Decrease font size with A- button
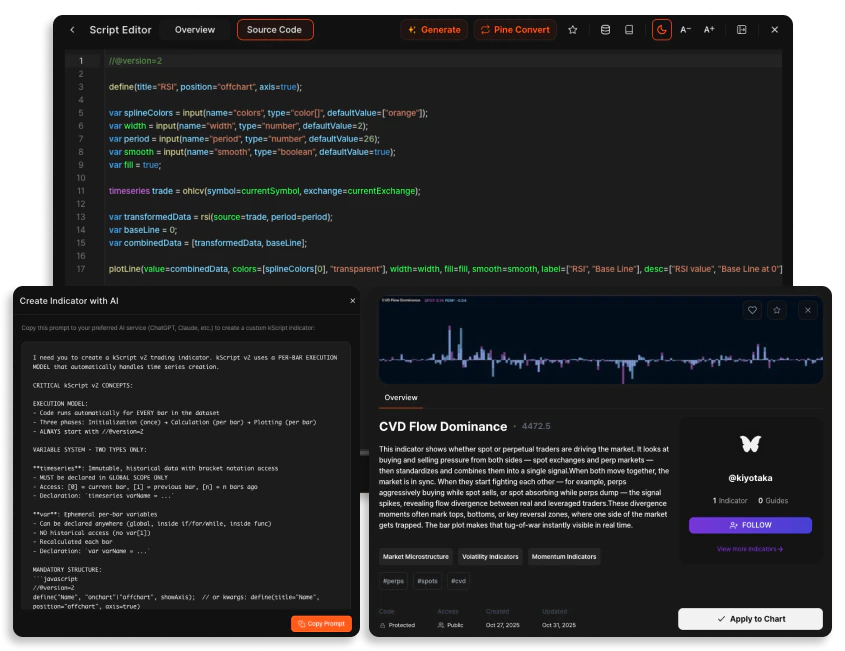 point(685,30)
